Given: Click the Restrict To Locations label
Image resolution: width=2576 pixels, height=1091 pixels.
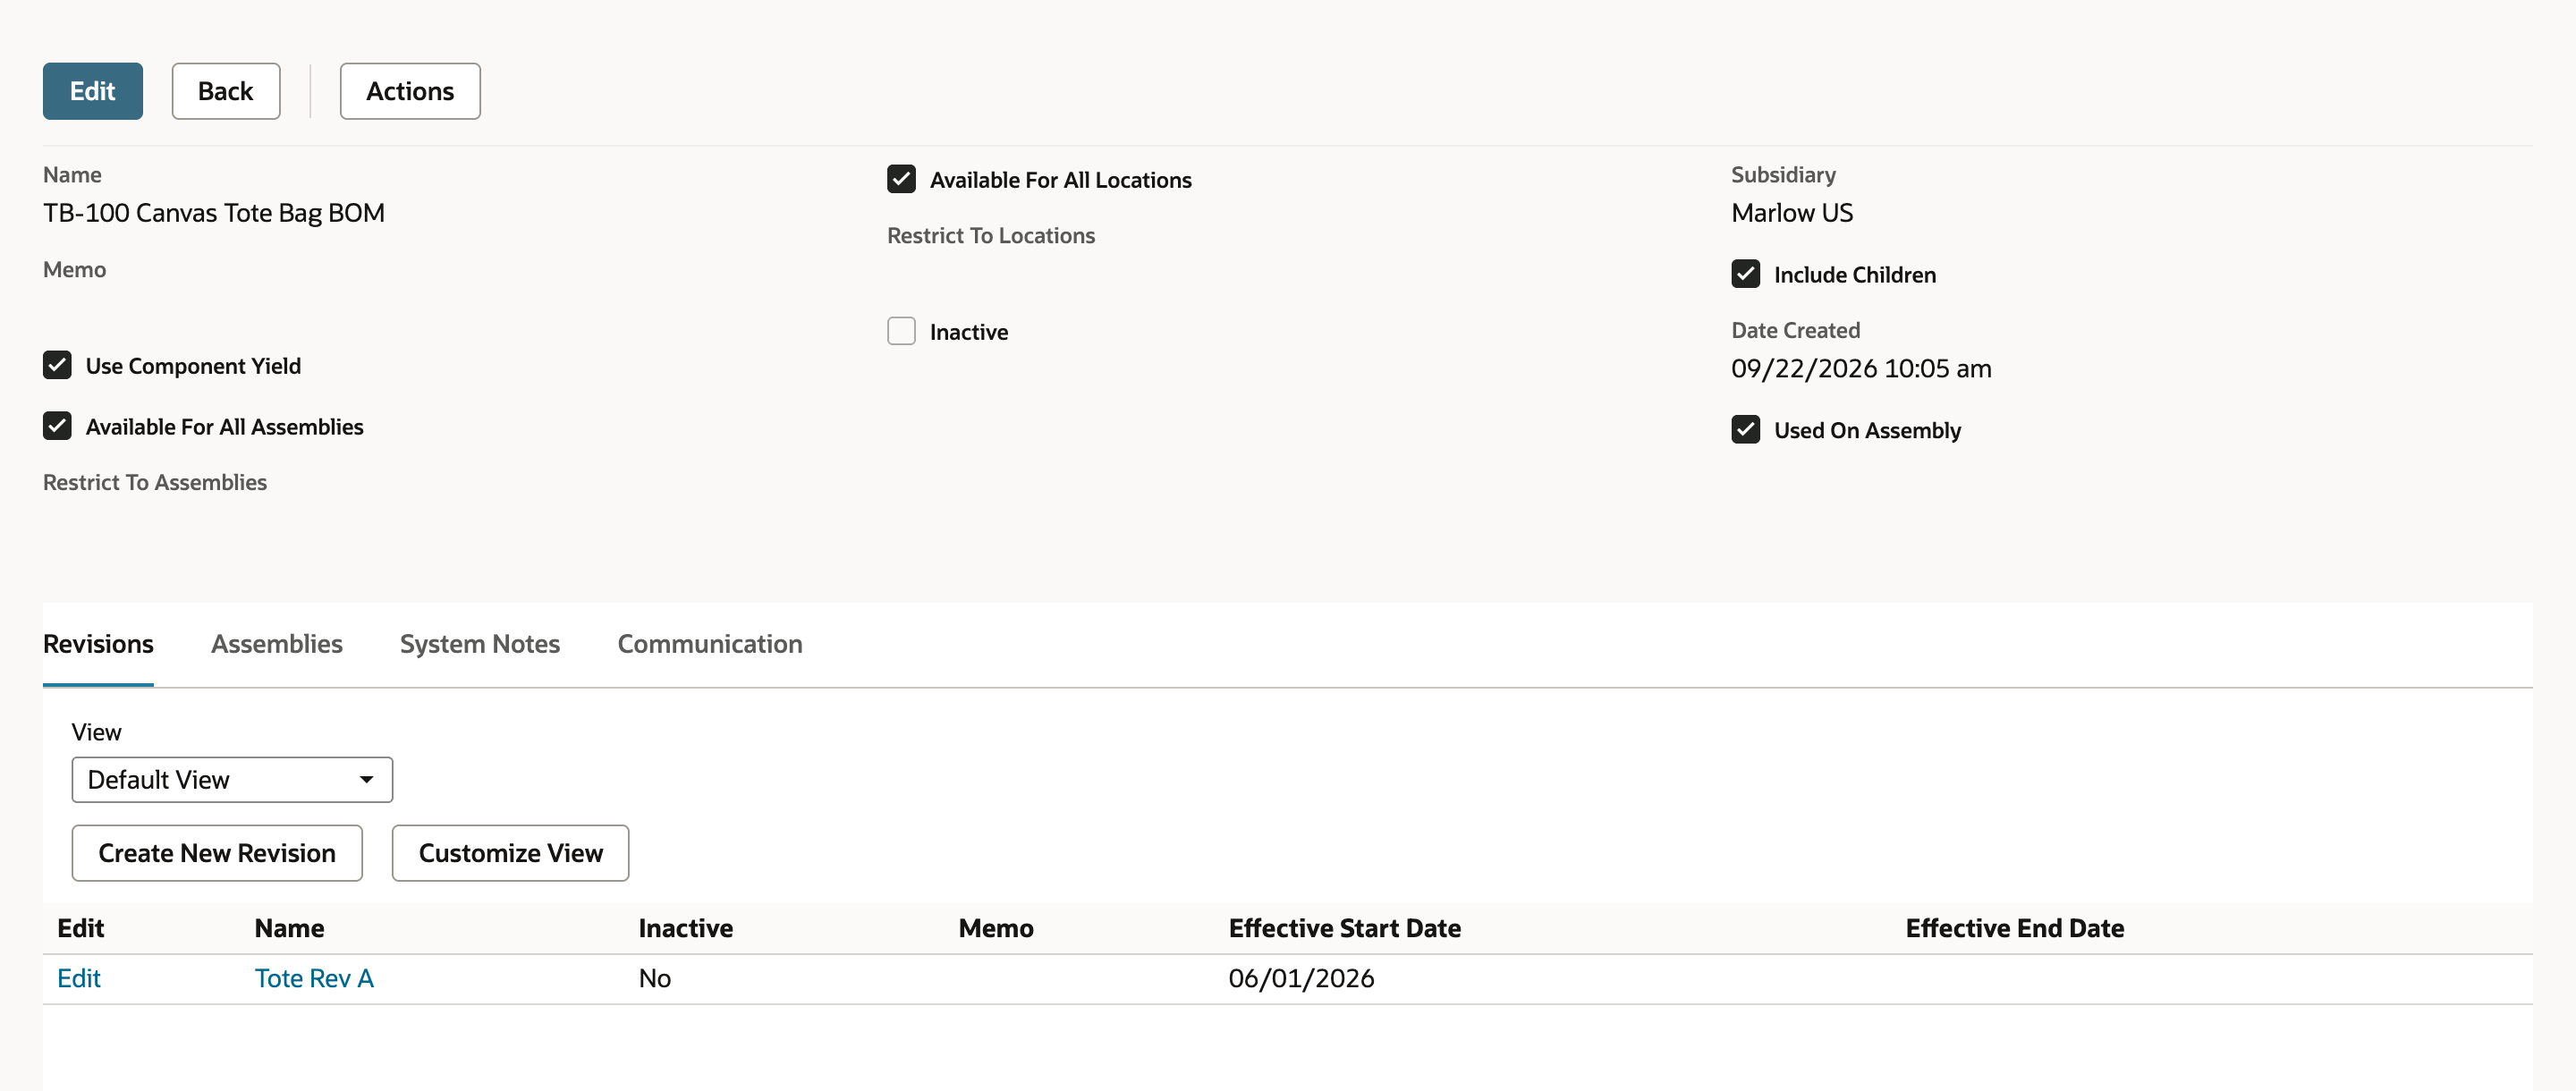Looking at the screenshot, I should 990,235.
